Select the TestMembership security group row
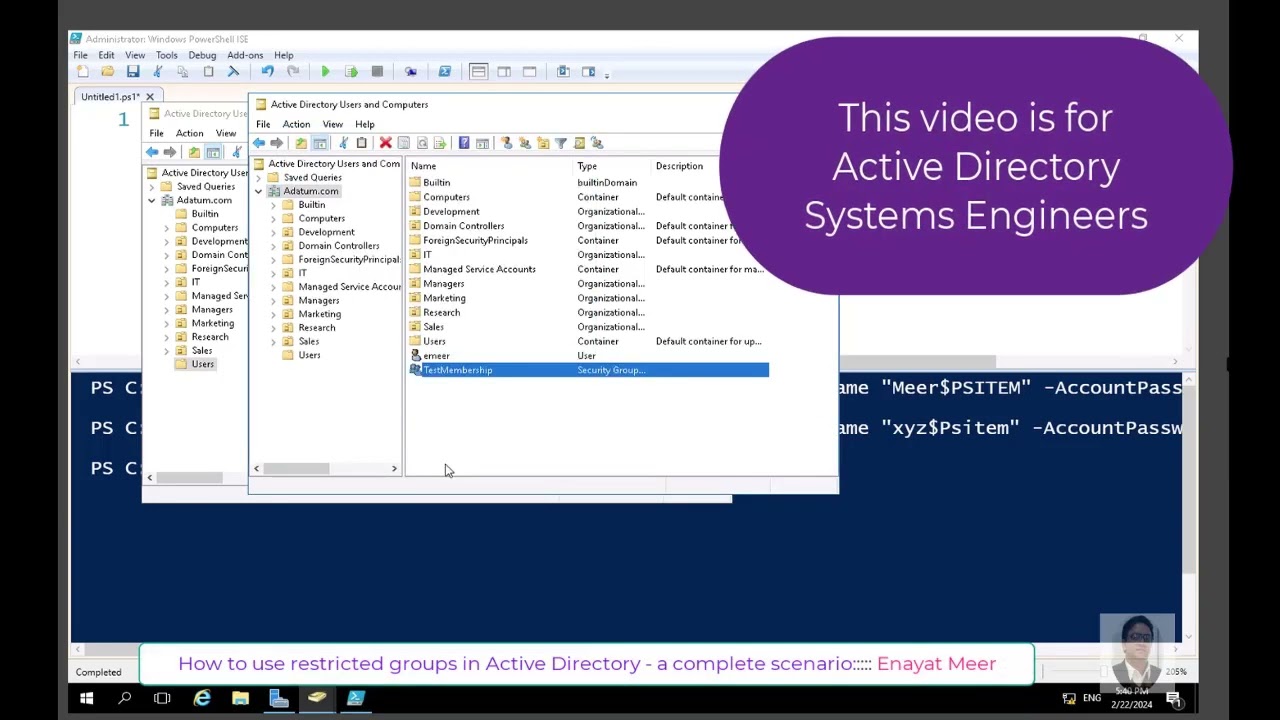This screenshot has height=720, width=1280. (x=589, y=370)
